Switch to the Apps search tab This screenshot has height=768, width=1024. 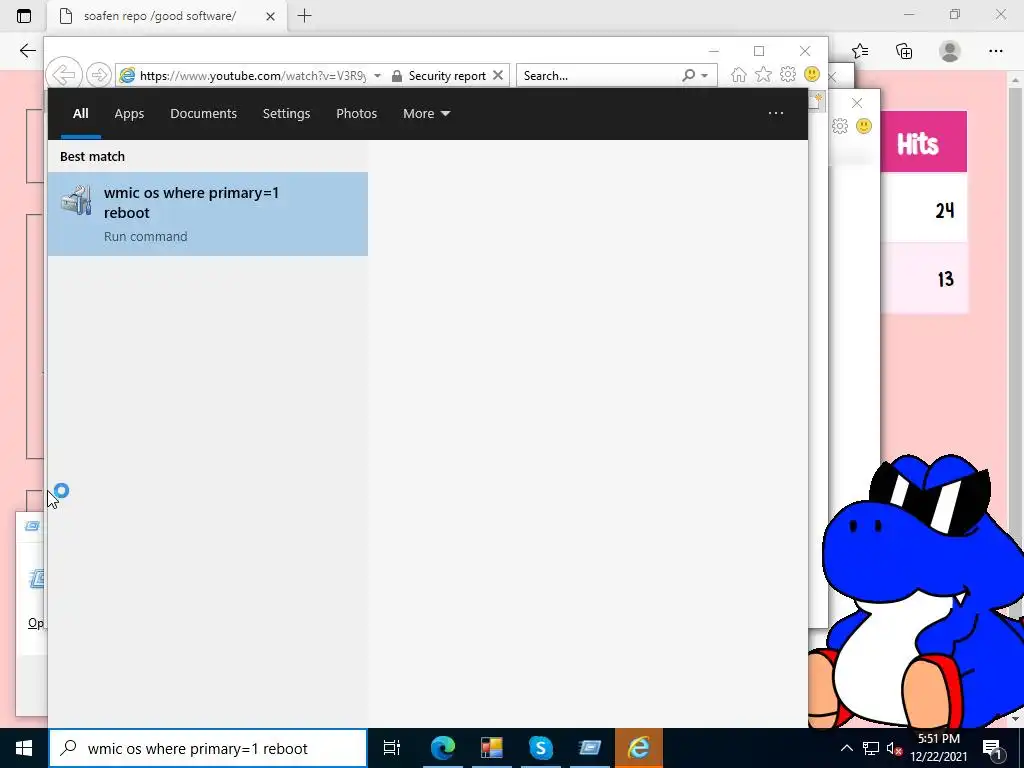129,114
